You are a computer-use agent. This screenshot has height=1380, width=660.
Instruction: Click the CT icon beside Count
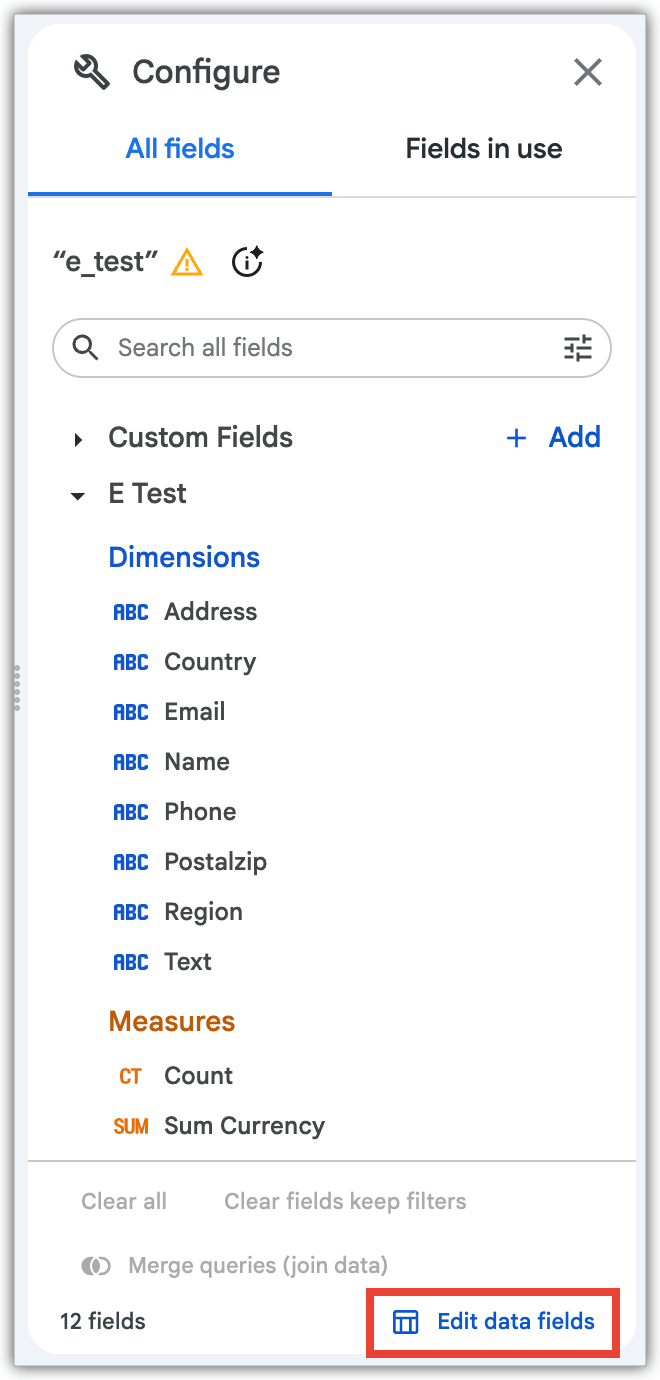(x=130, y=1076)
